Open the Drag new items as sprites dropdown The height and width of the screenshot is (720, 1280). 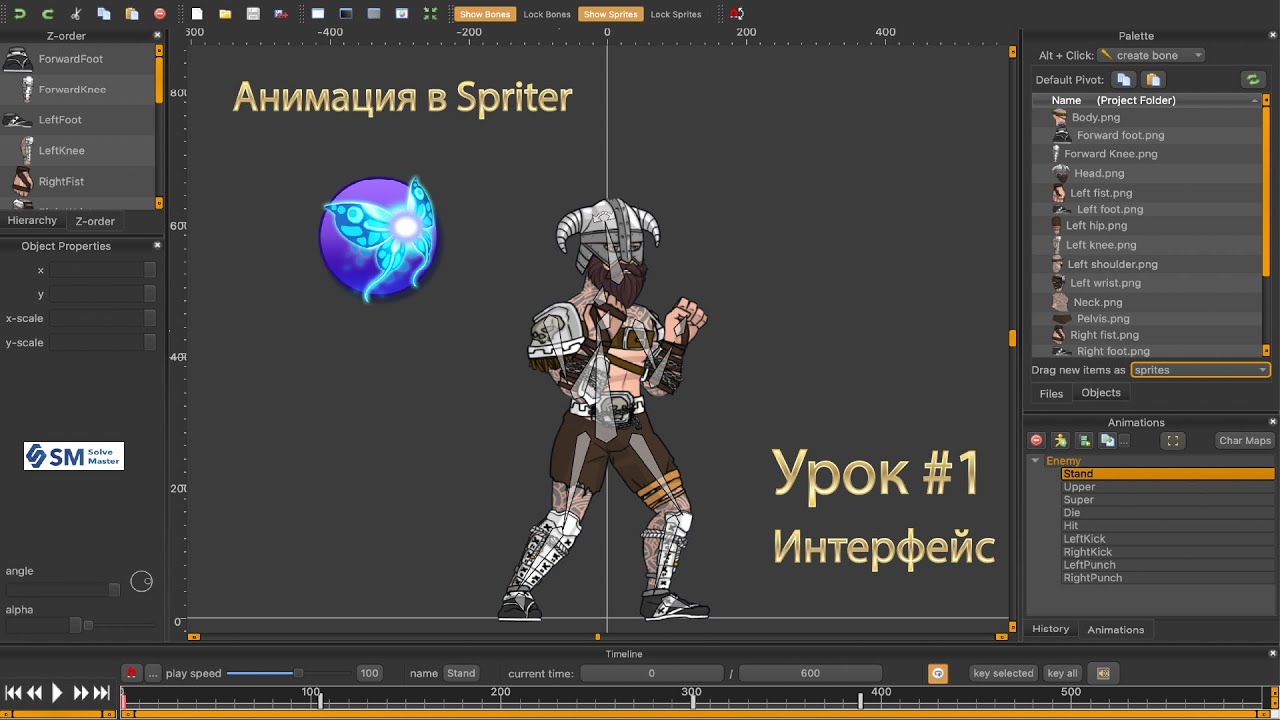(x=1200, y=370)
